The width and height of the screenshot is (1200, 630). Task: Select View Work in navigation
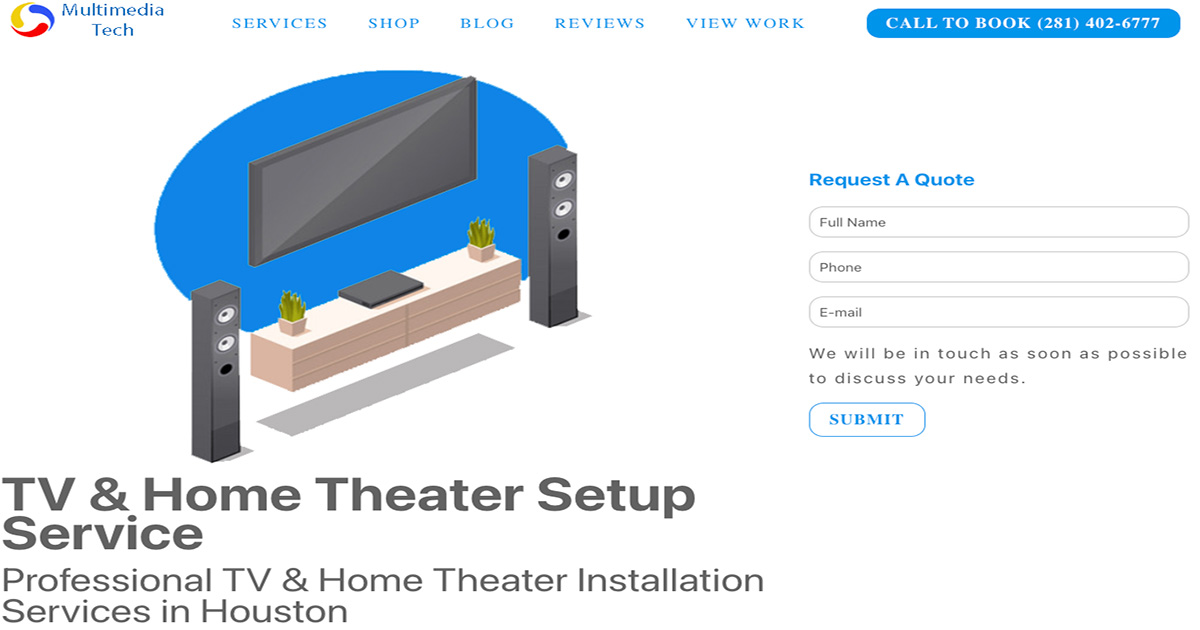tap(745, 23)
